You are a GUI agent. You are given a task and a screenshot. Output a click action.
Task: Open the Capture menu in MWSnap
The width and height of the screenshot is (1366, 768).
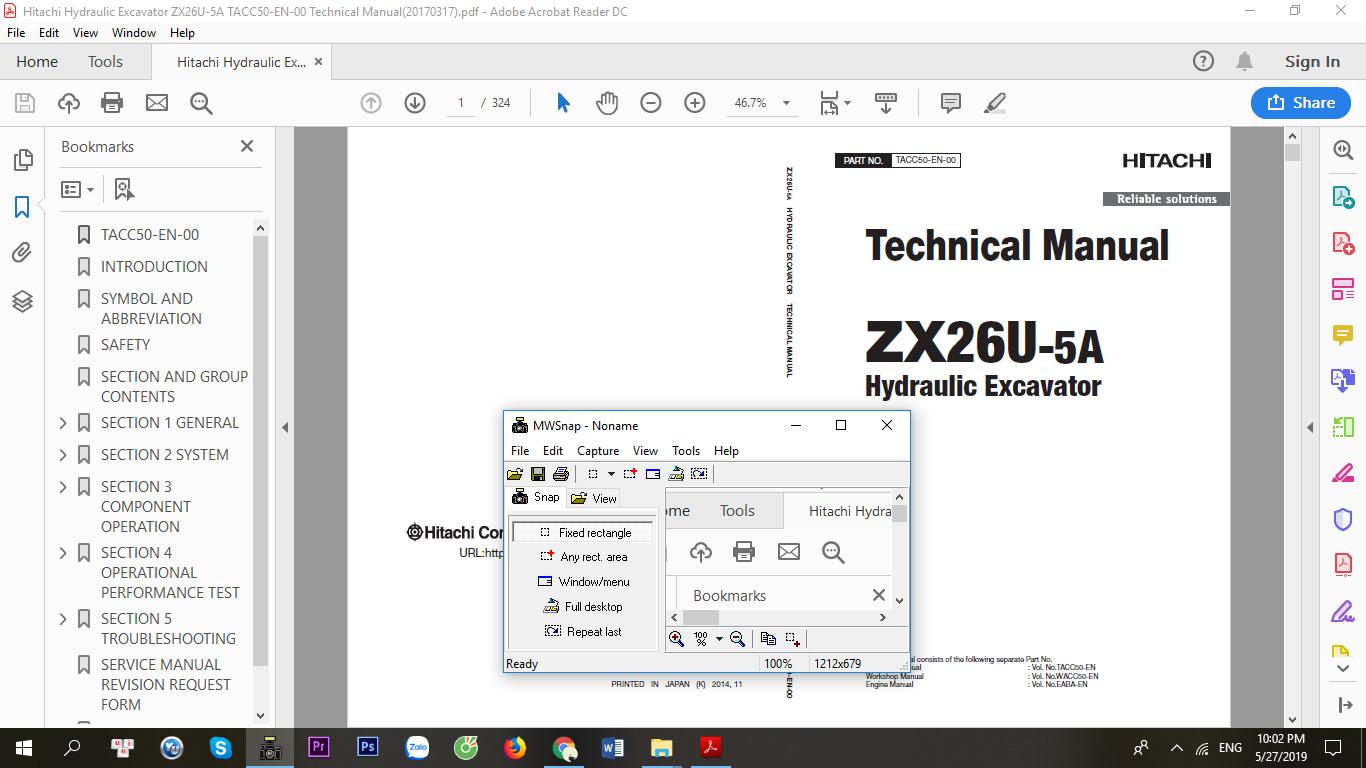pos(597,451)
